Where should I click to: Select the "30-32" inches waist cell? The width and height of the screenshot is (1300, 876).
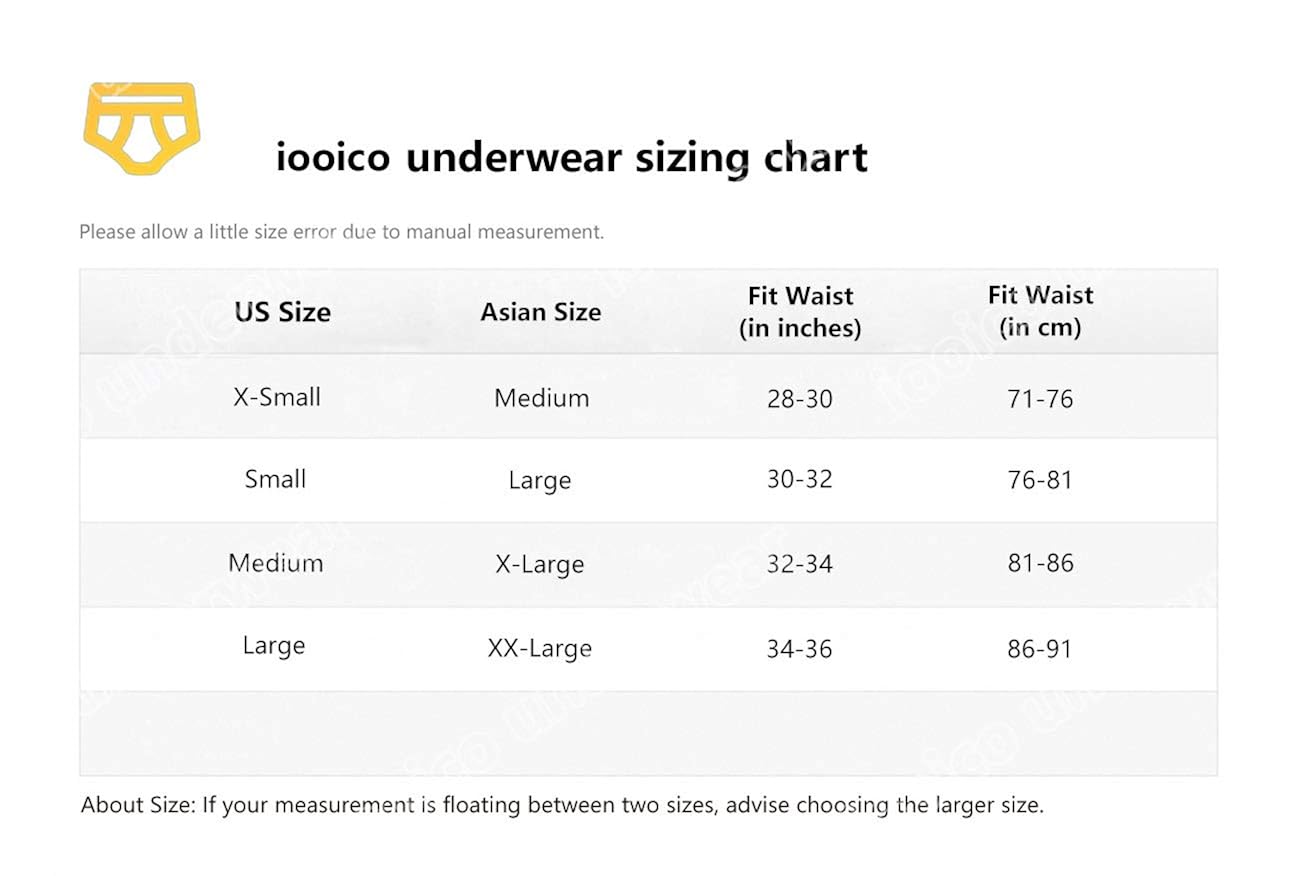[x=800, y=480]
